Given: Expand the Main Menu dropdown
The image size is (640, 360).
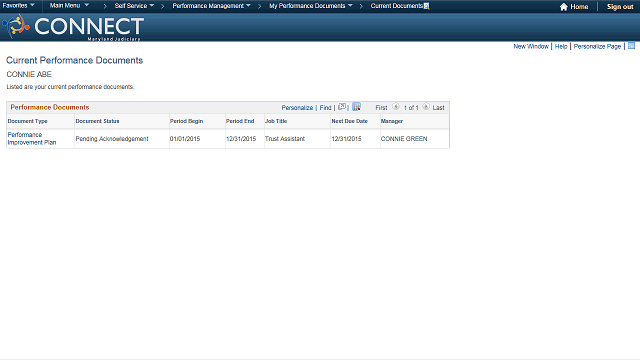Looking at the screenshot, I should (69, 6).
